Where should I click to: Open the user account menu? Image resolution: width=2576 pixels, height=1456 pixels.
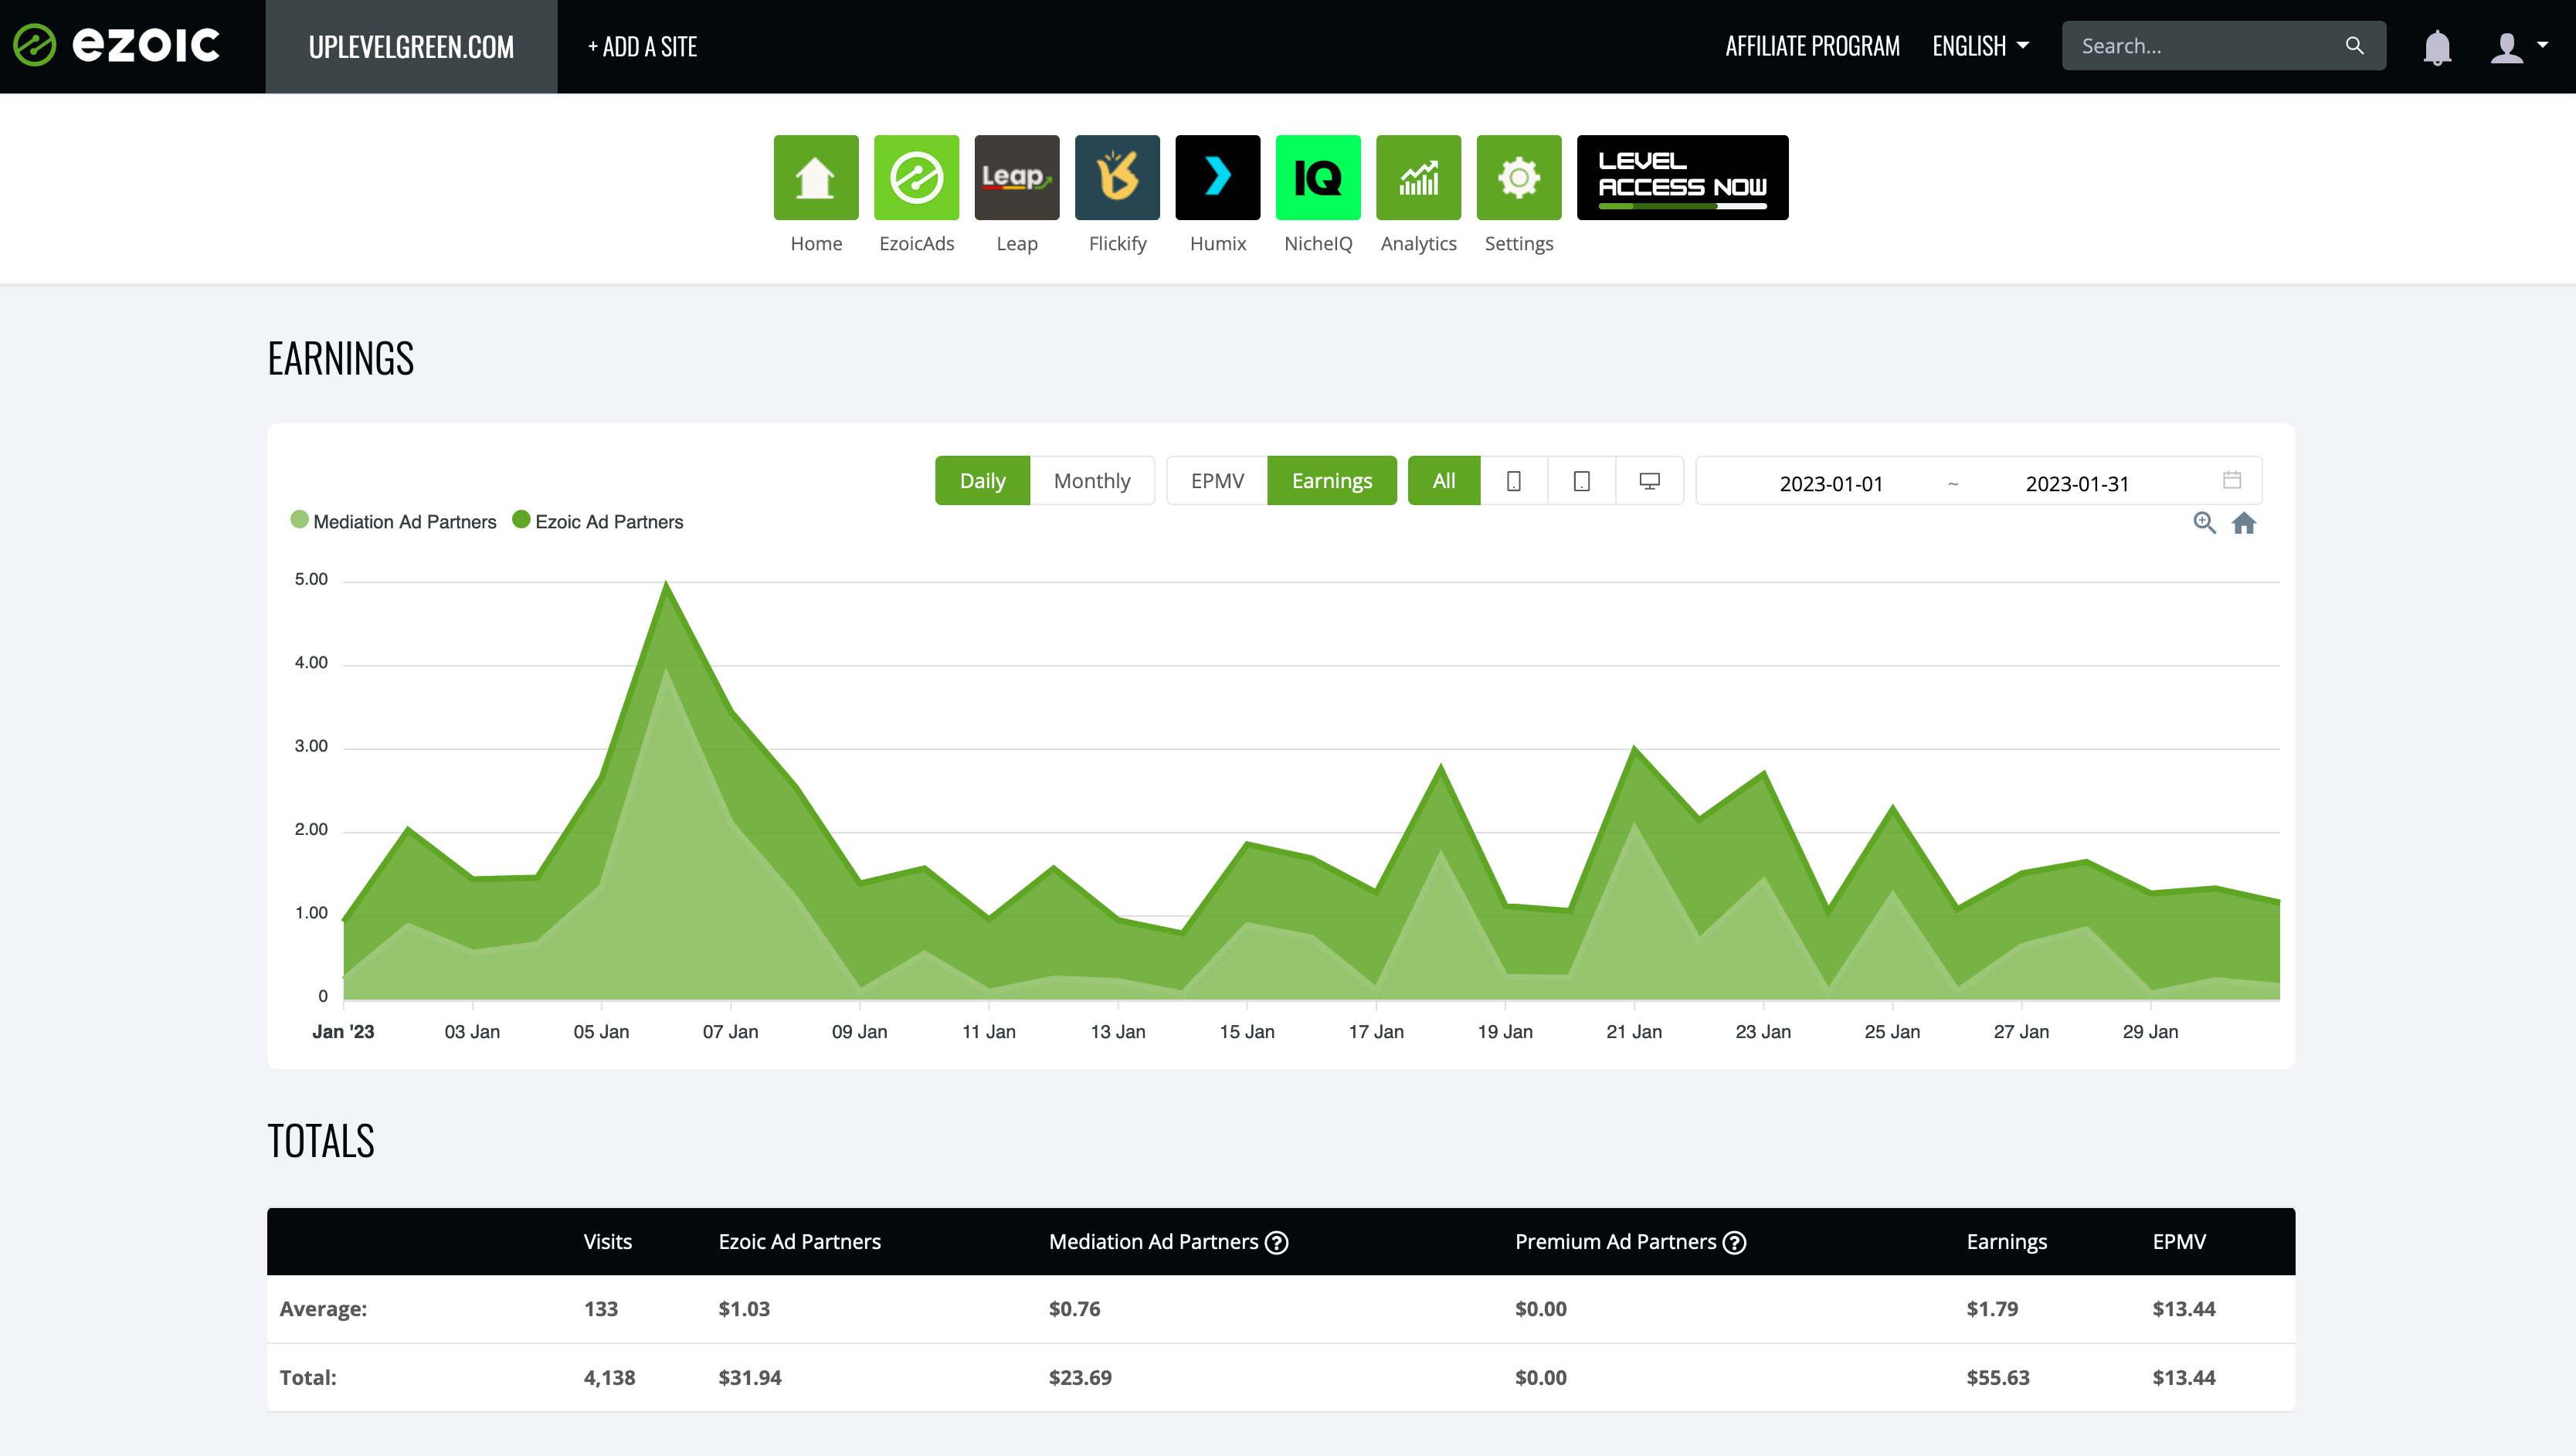click(2518, 47)
